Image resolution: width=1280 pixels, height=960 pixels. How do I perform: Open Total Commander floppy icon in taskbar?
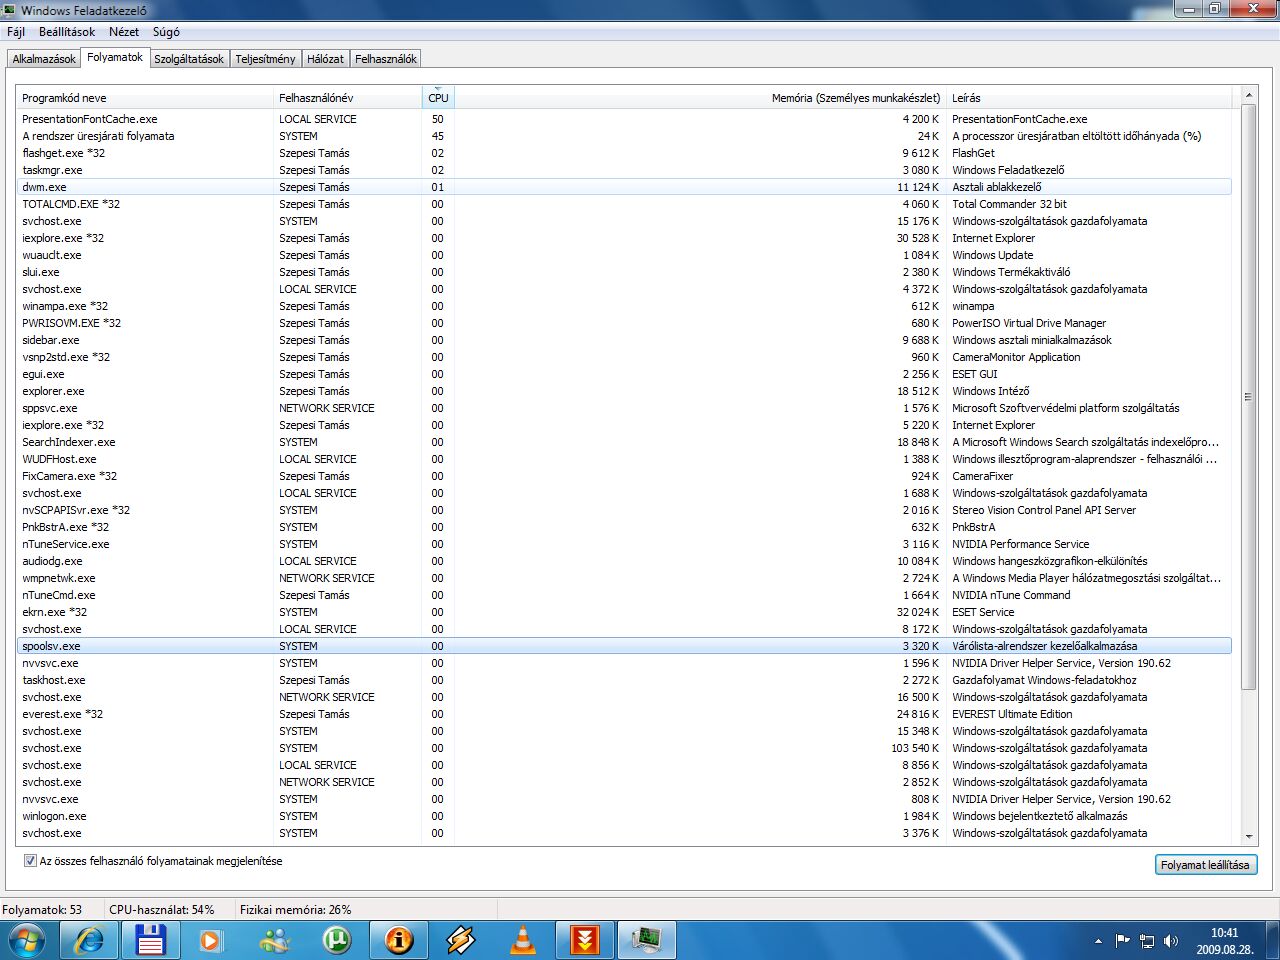(x=151, y=941)
